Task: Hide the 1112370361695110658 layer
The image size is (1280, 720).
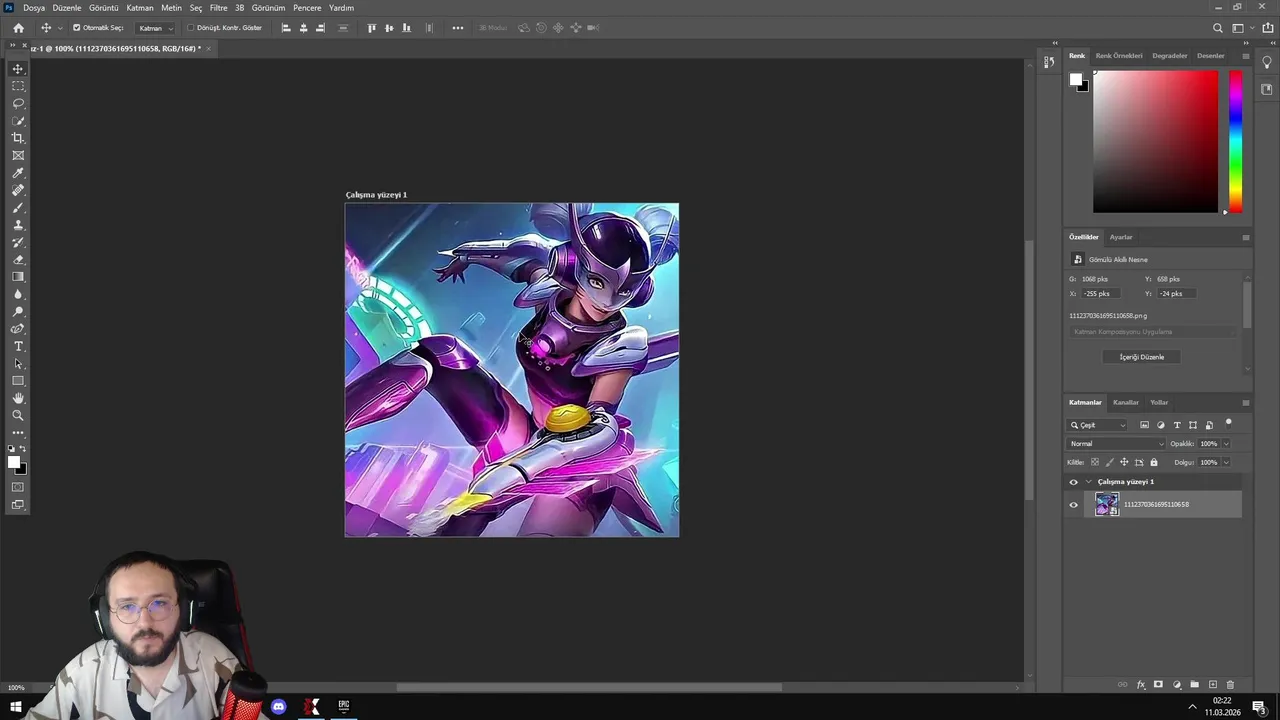Action: [x=1074, y=505]
